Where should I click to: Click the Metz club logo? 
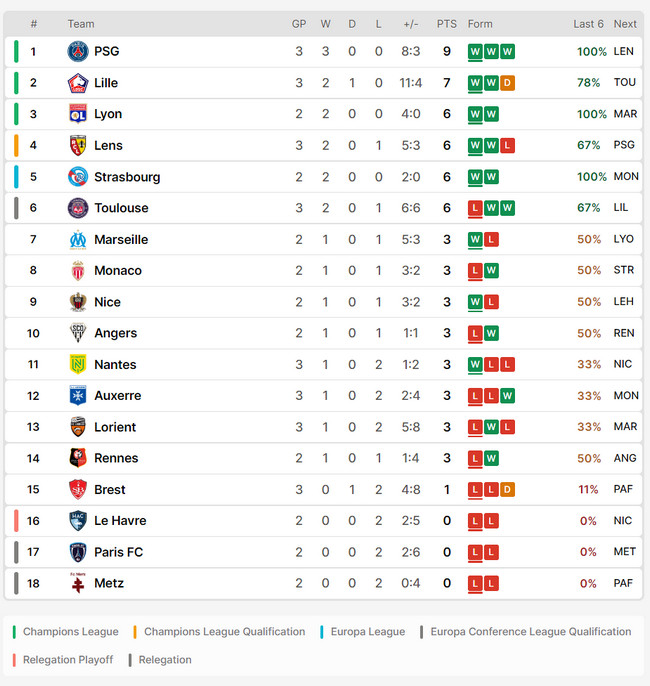point(78,583)
